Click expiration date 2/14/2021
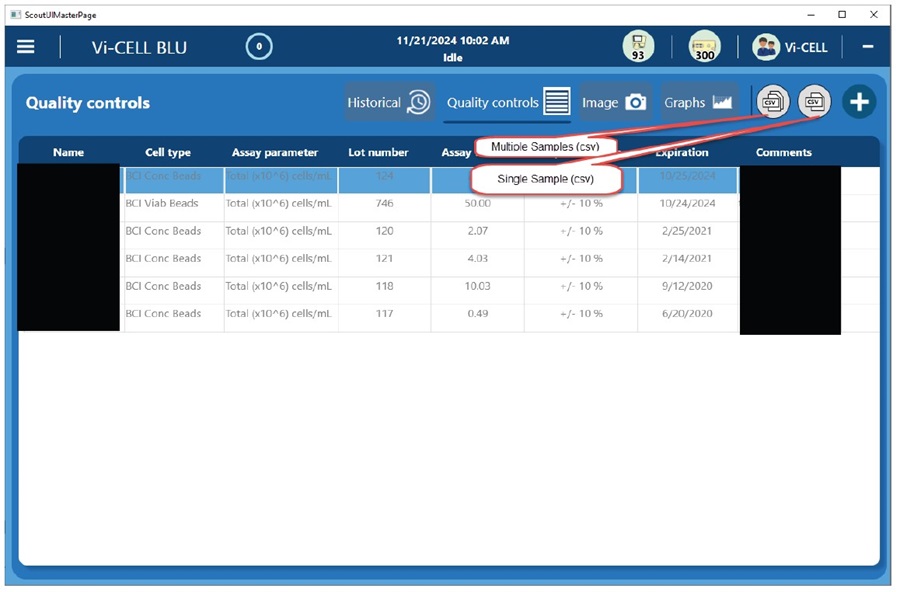 click(686, 258)
